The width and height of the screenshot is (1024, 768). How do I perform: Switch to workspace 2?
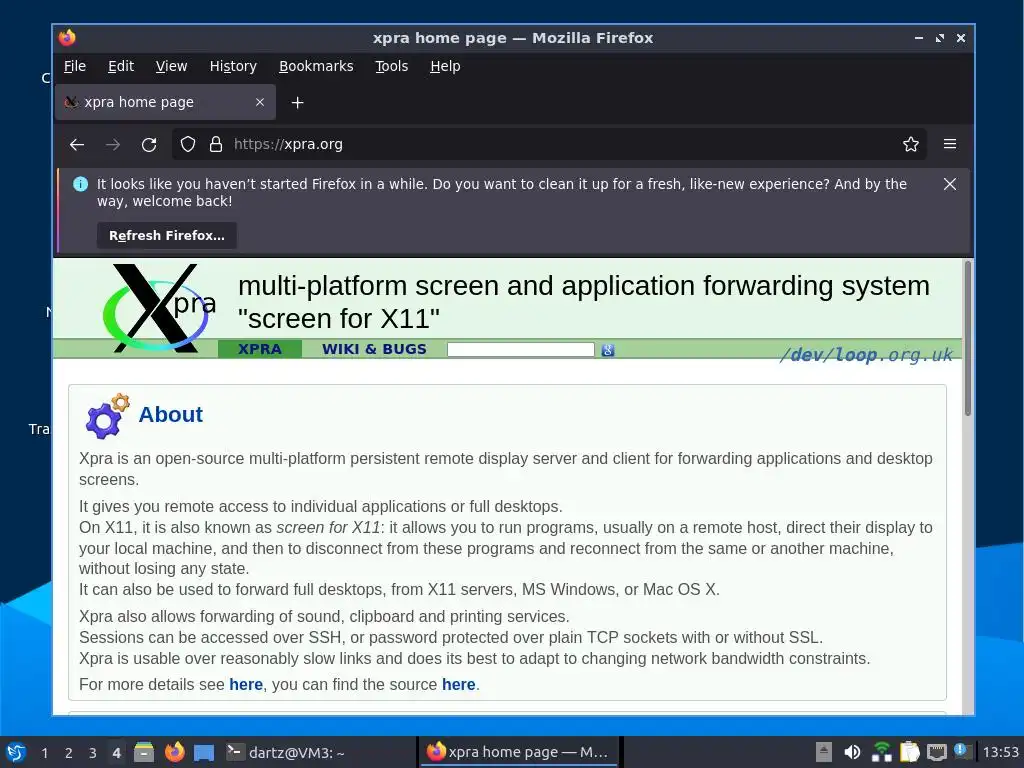click(x=69, y=753)
